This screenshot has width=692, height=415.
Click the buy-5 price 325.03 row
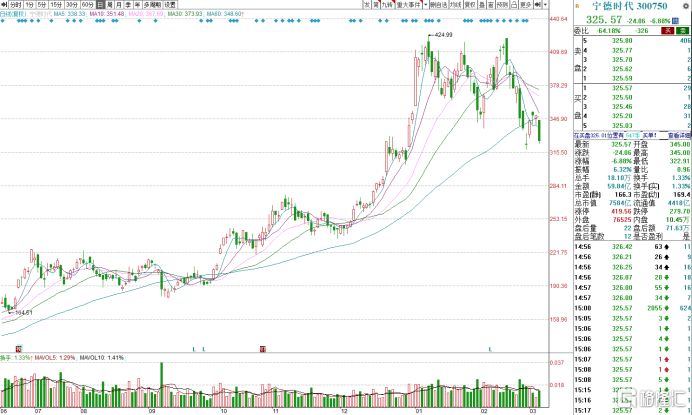point(637,125)
